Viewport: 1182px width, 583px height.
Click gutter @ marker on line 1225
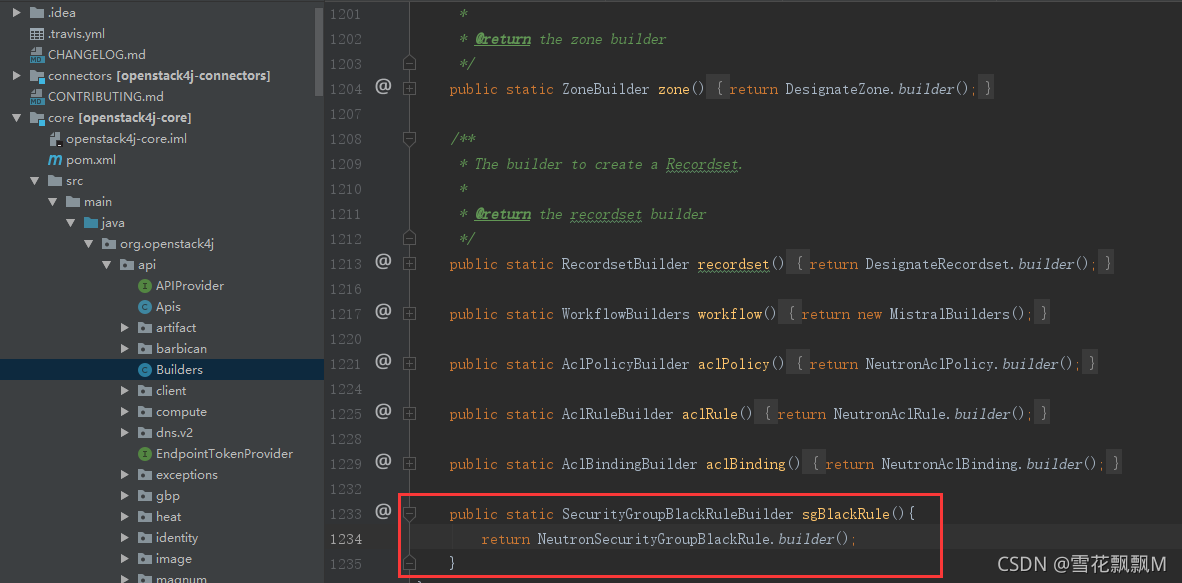pos(383,412)
